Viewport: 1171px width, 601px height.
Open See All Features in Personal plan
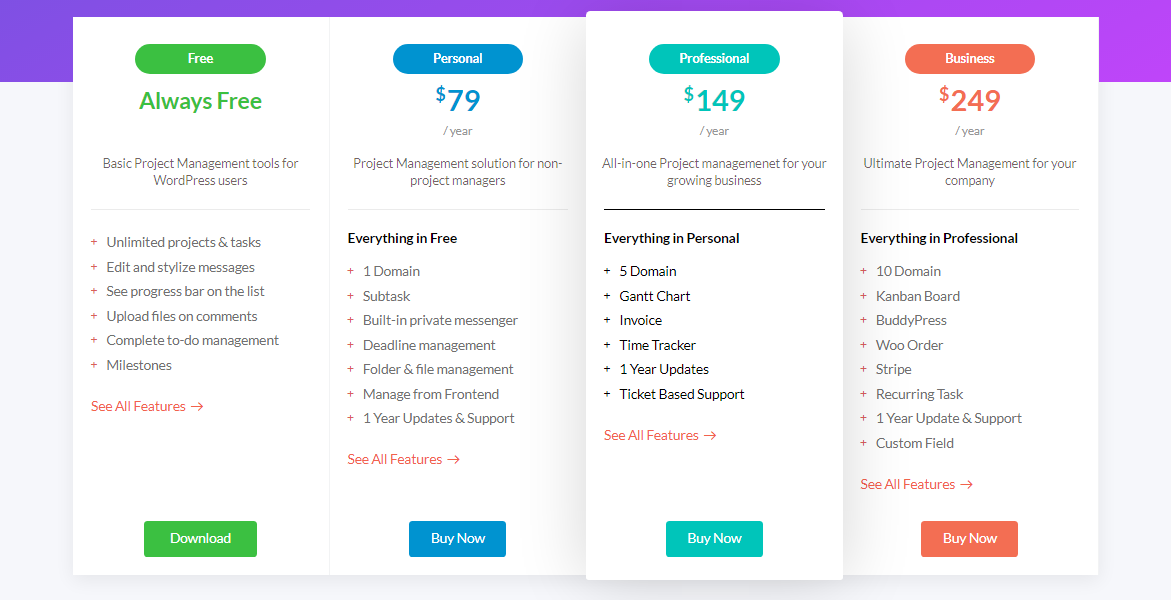tap(403, 459)
